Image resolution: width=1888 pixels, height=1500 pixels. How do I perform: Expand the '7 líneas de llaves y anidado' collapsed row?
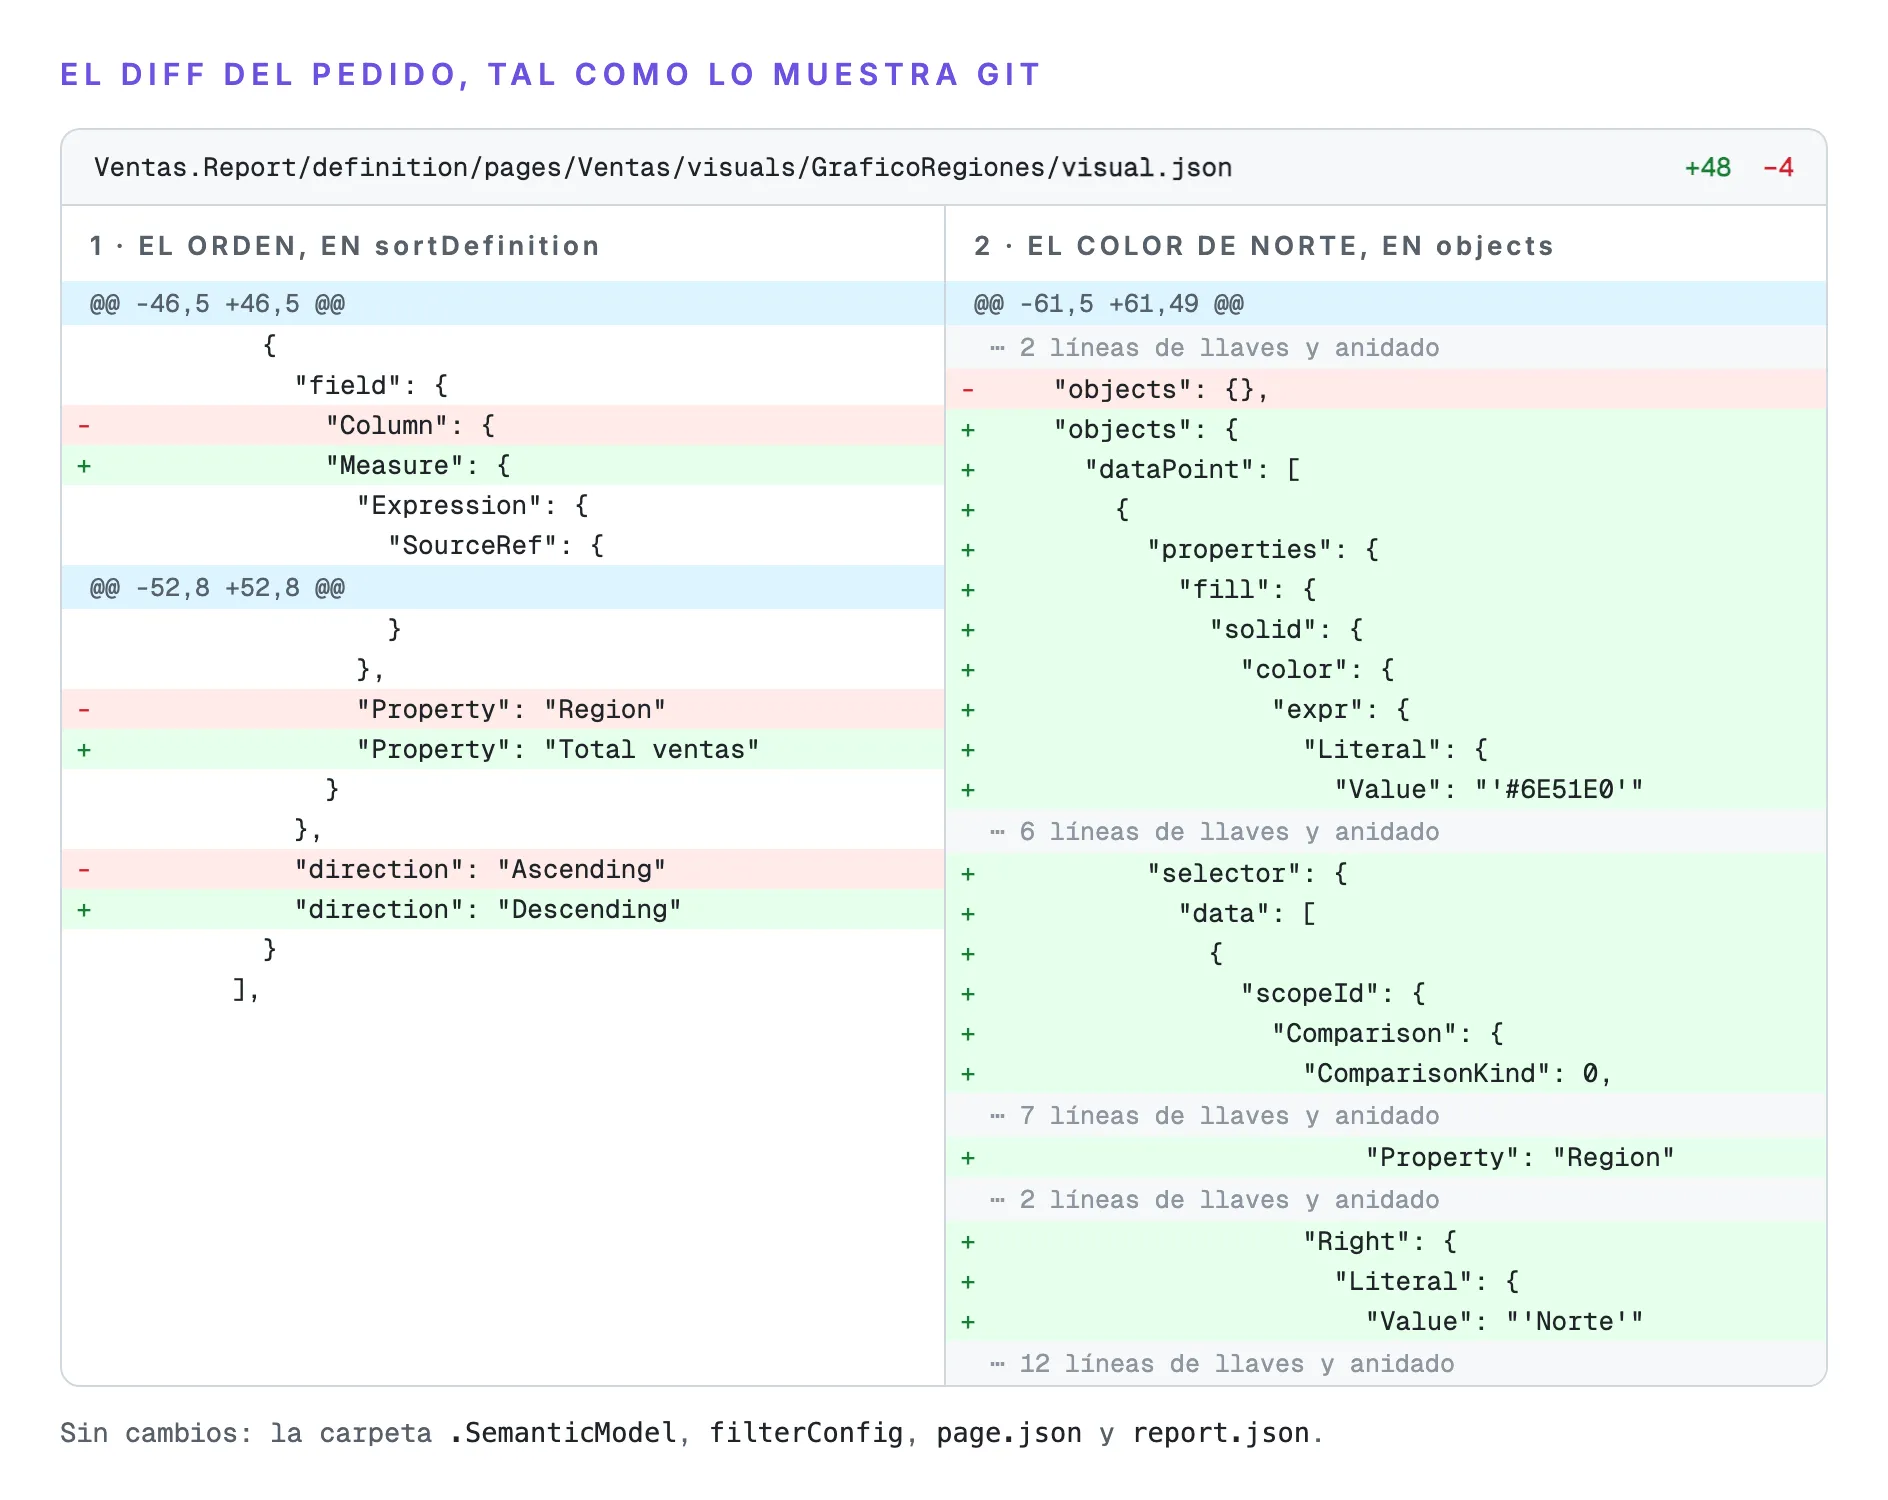pos(1386,1116)
